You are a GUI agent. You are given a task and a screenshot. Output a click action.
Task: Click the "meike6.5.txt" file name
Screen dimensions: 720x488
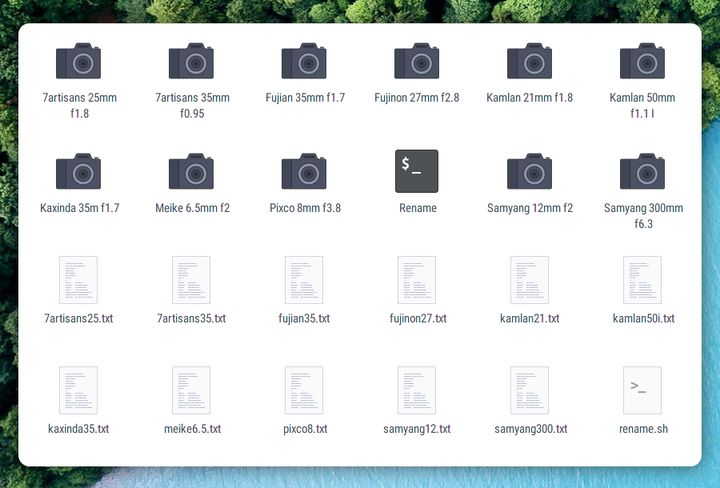192,429
